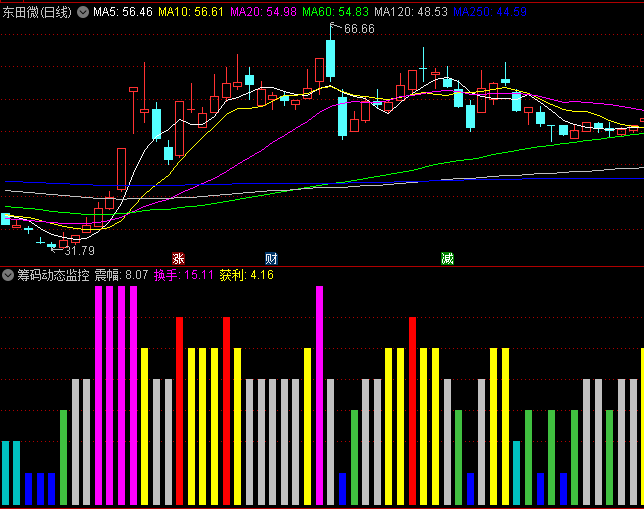This screenshot has height=509, width=644.
Task: Click the 31.79 low price annotation
Action: point(80,251)
